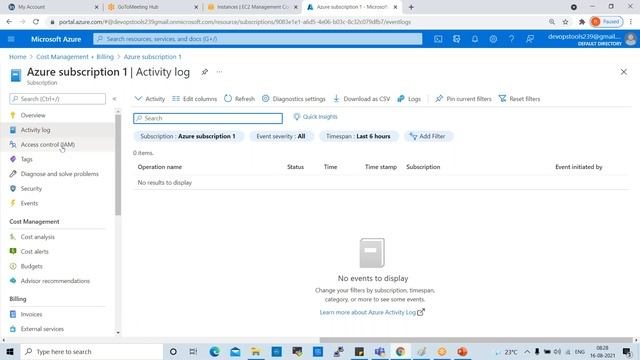Image resolution: width=640 pixels, height=360 pixels.
Task: Go to Azure subscription 1 breadcrumb
Action: [x=153, y=57]
